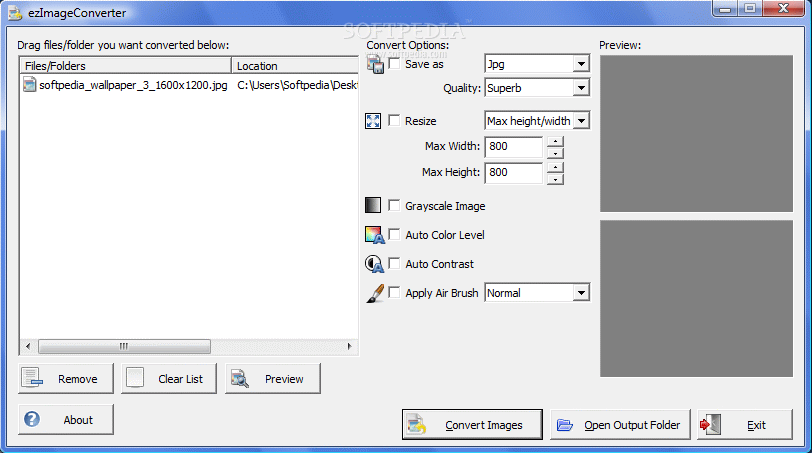This screenshot has width=812, height=453.
Task: Open the About dialog button
Action: coord(66,419)
